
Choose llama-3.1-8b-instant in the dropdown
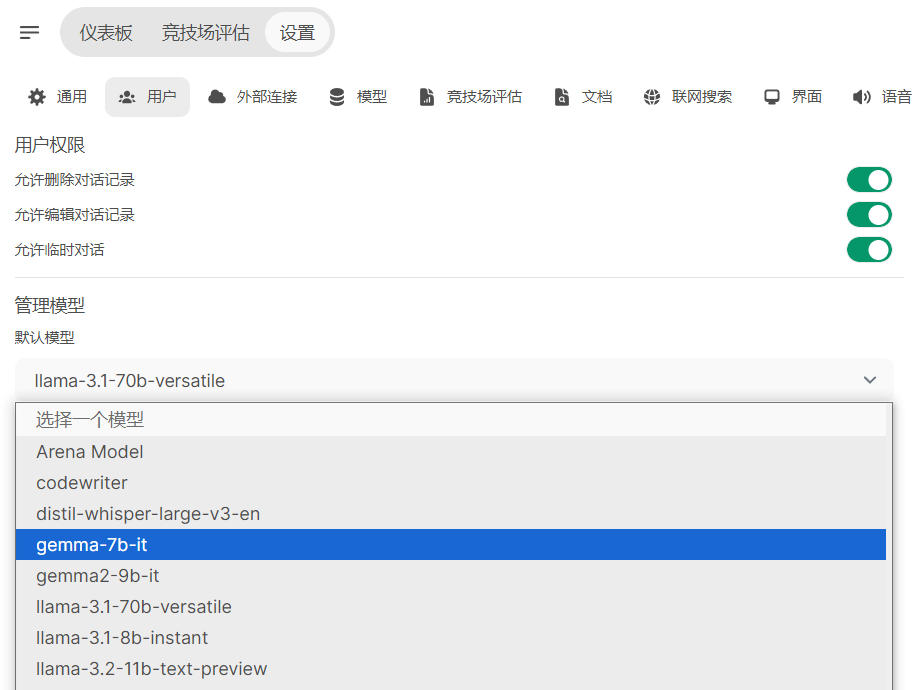tap(122, 638)
